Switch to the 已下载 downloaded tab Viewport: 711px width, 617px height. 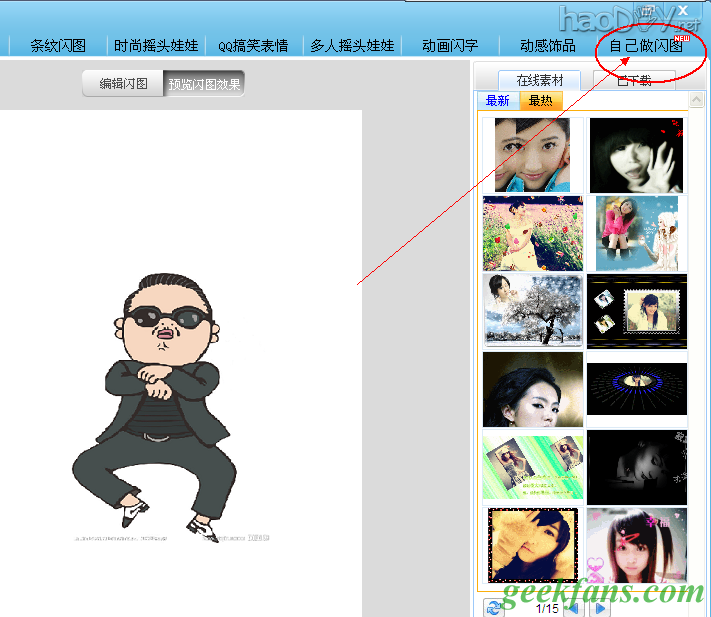coord(634,80)
